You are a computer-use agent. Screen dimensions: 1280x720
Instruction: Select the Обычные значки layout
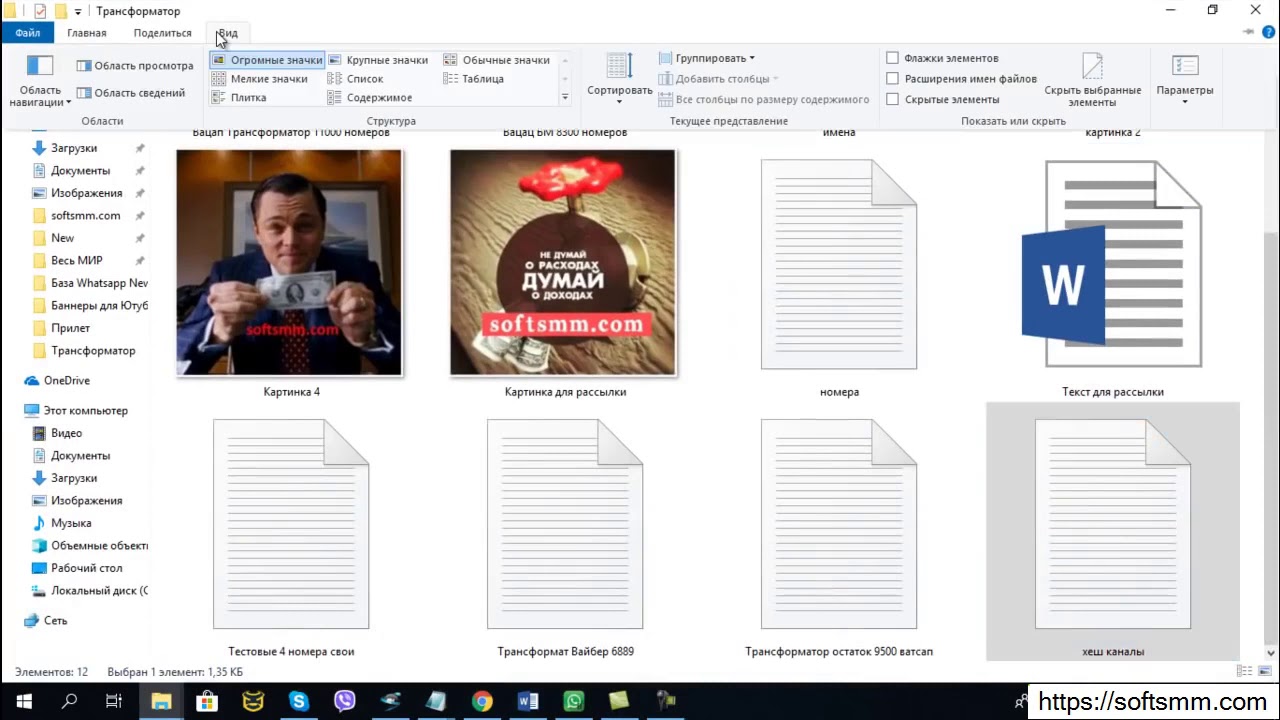(x=497, y=60)
